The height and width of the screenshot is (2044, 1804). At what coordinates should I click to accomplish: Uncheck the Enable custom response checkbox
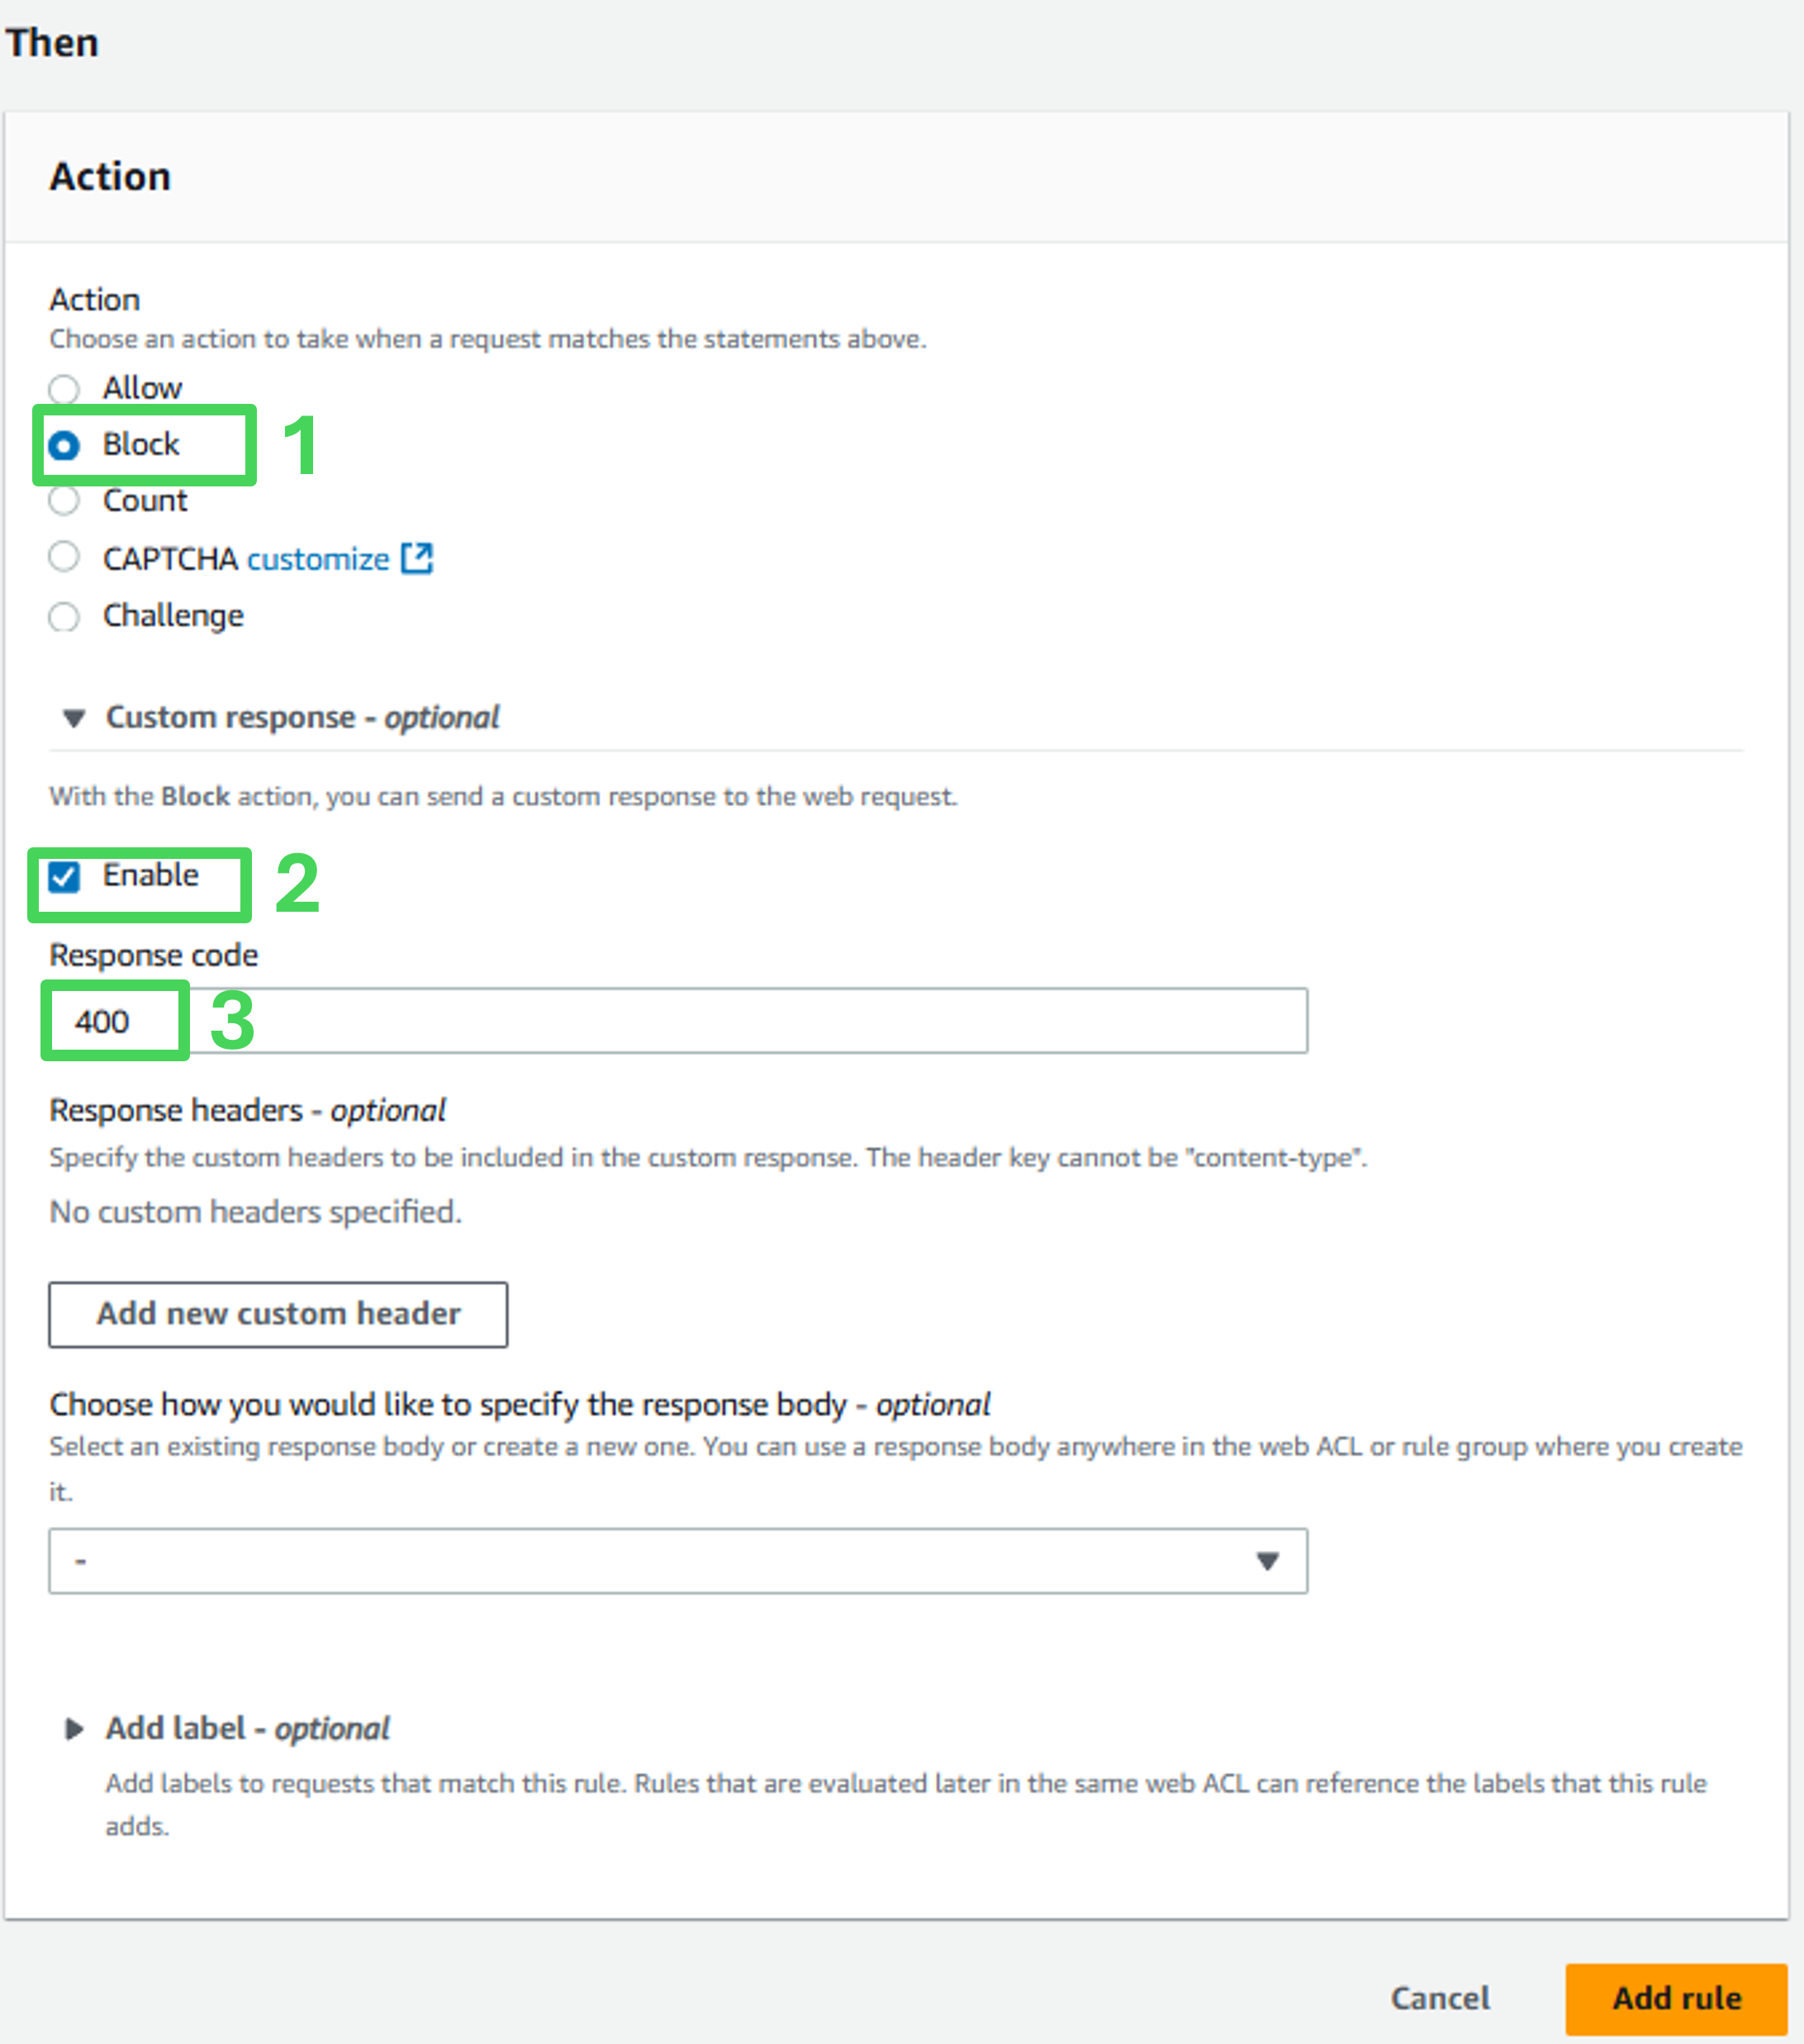pos(64,877)
